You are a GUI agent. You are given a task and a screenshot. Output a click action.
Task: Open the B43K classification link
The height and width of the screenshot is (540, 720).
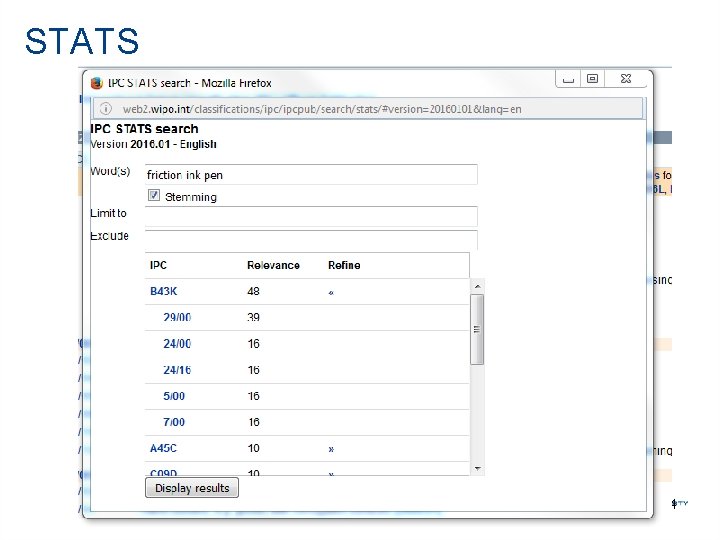tap(163, 292)
